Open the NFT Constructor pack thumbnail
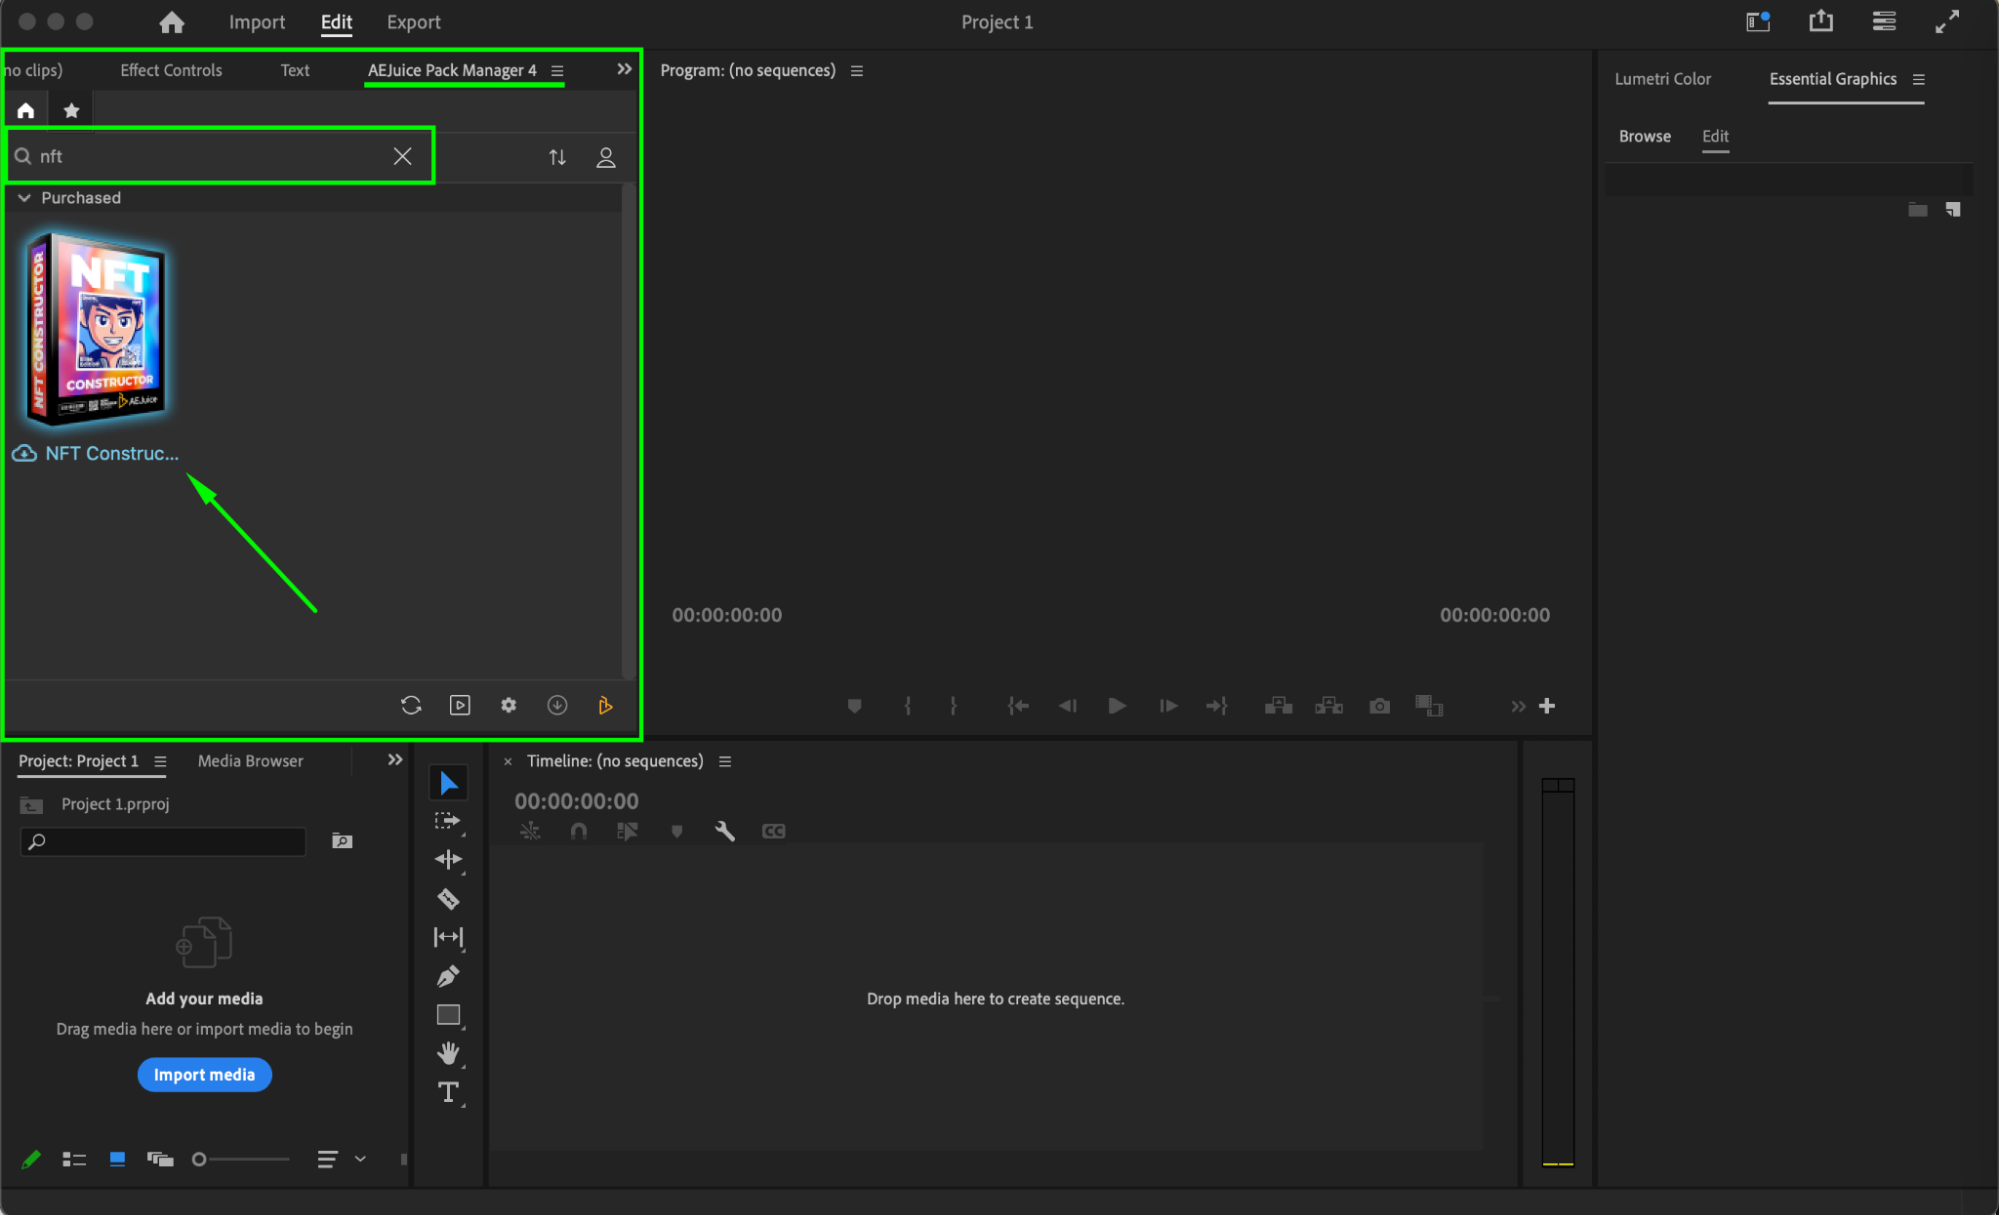 click(x=97, y=330)
